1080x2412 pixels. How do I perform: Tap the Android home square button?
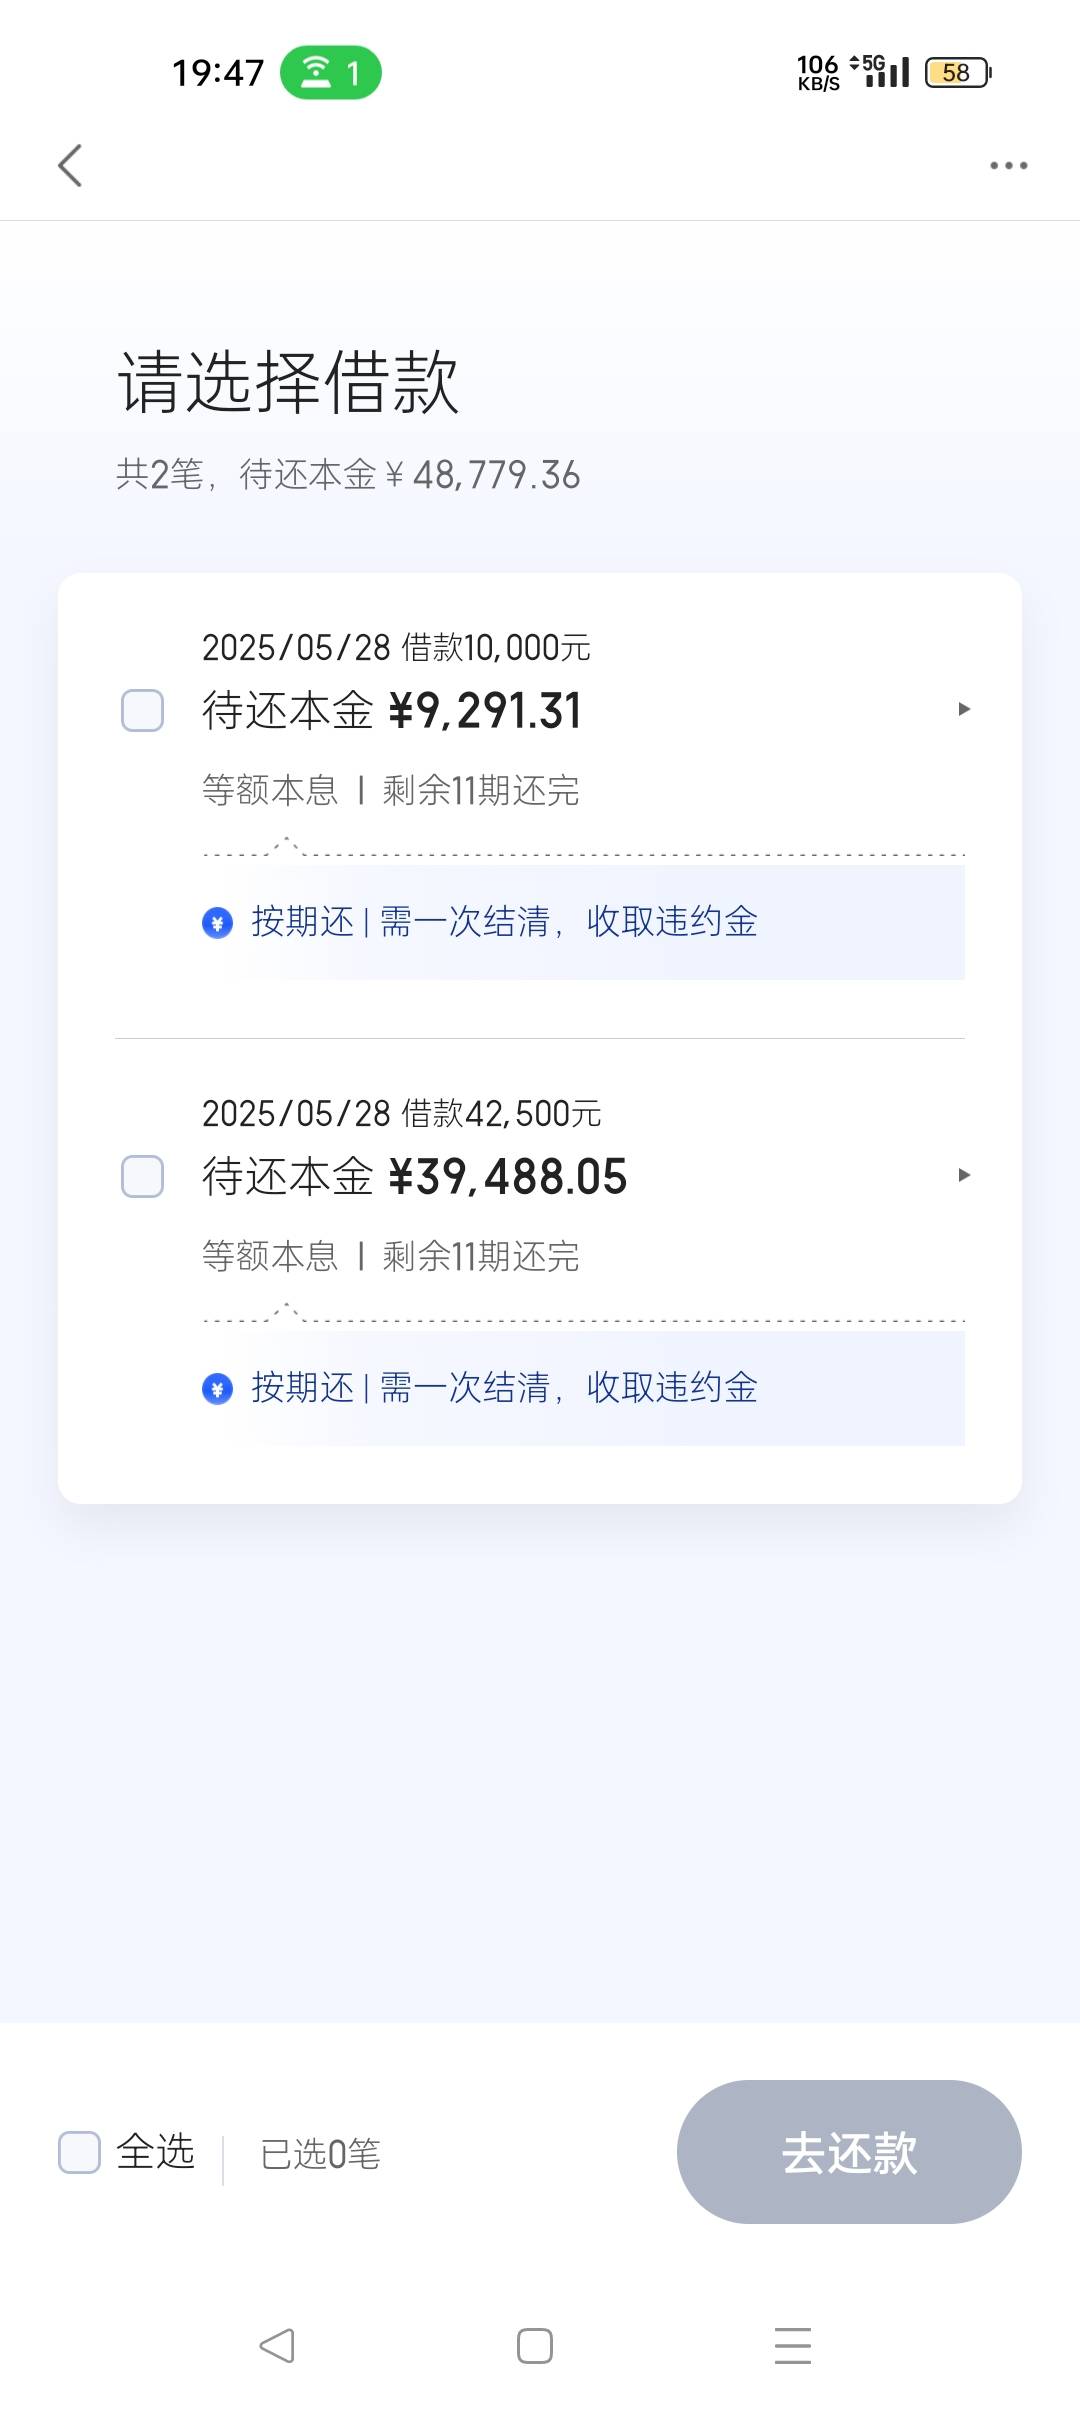(x=535, y=2345)
